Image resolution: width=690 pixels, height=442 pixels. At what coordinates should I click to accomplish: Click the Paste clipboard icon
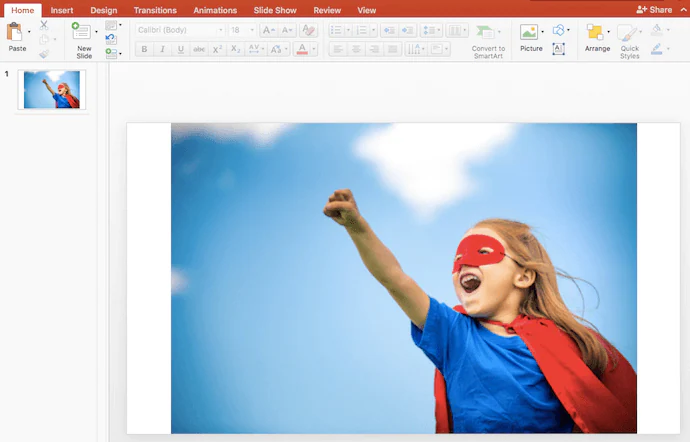[x=15, y=32]
